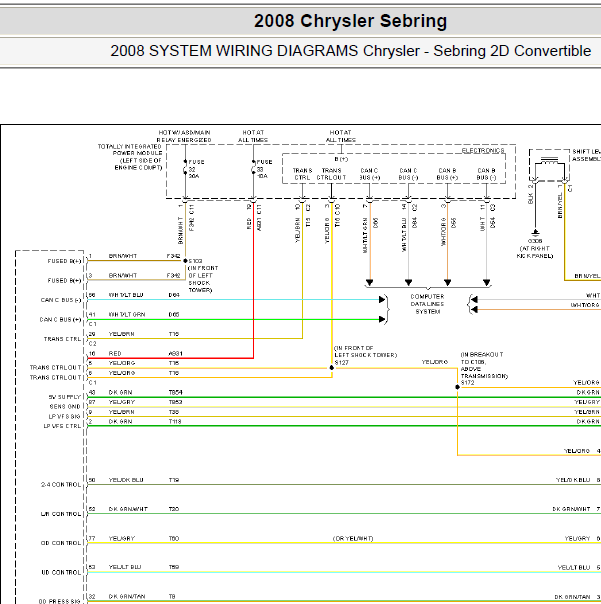Click circuit code "T854"
The image size is (601, 604).
coord(175,393)
